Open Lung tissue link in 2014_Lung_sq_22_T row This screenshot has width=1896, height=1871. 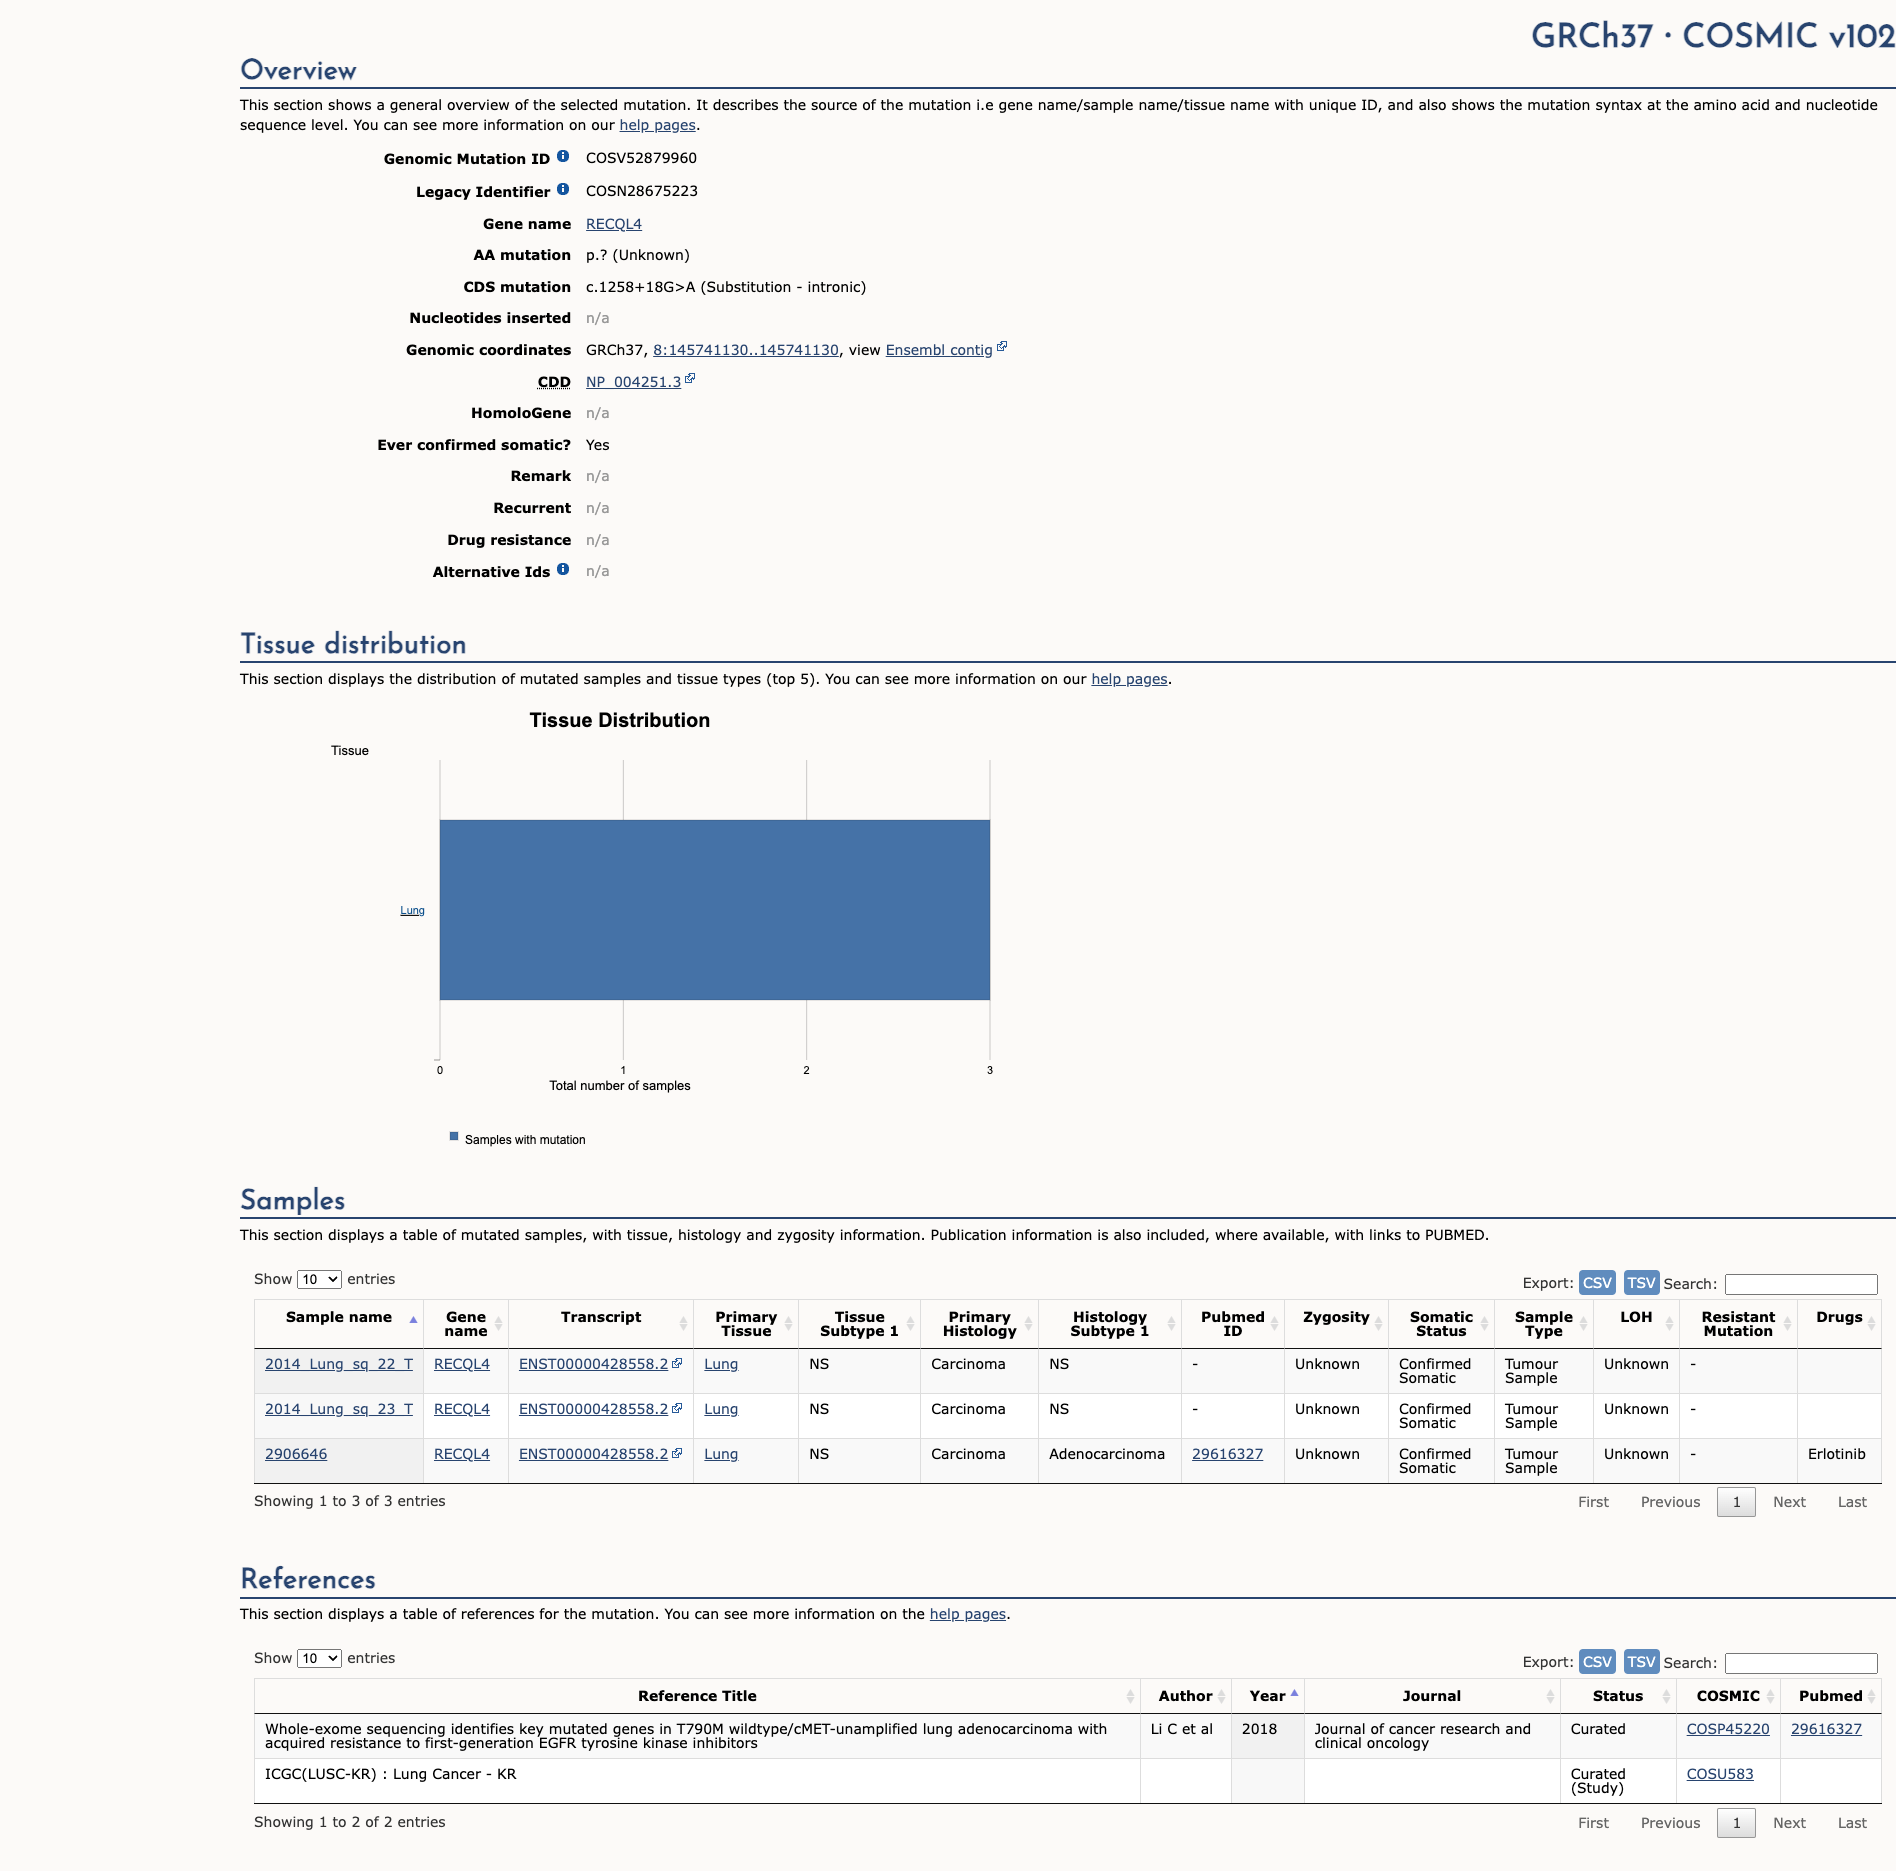(721, 1364)
